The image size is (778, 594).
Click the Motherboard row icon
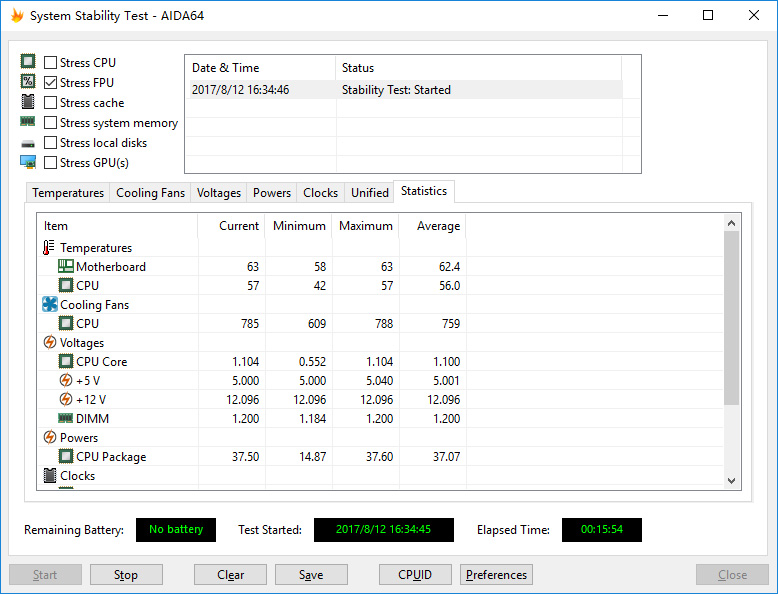click(x=65, y=266)
